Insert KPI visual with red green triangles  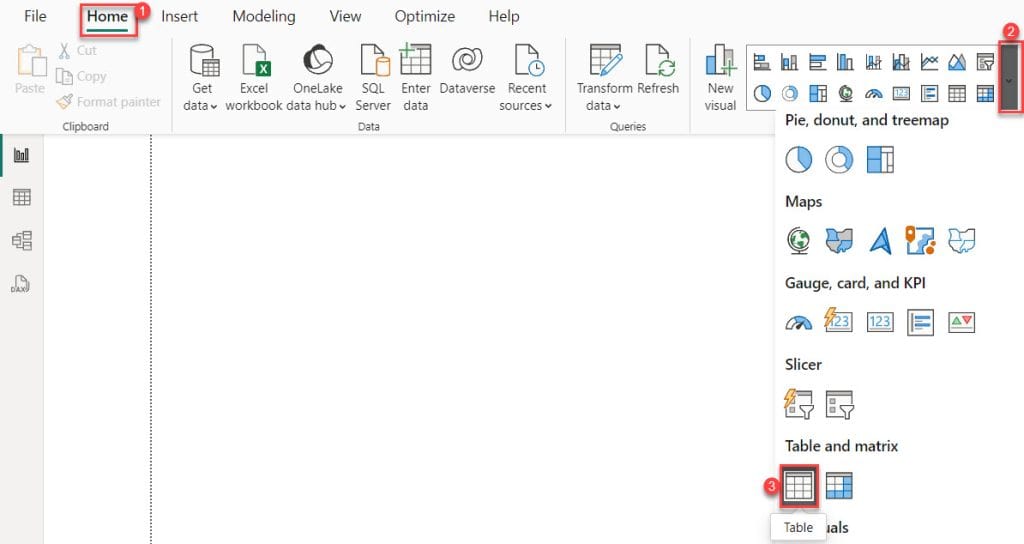961,322
